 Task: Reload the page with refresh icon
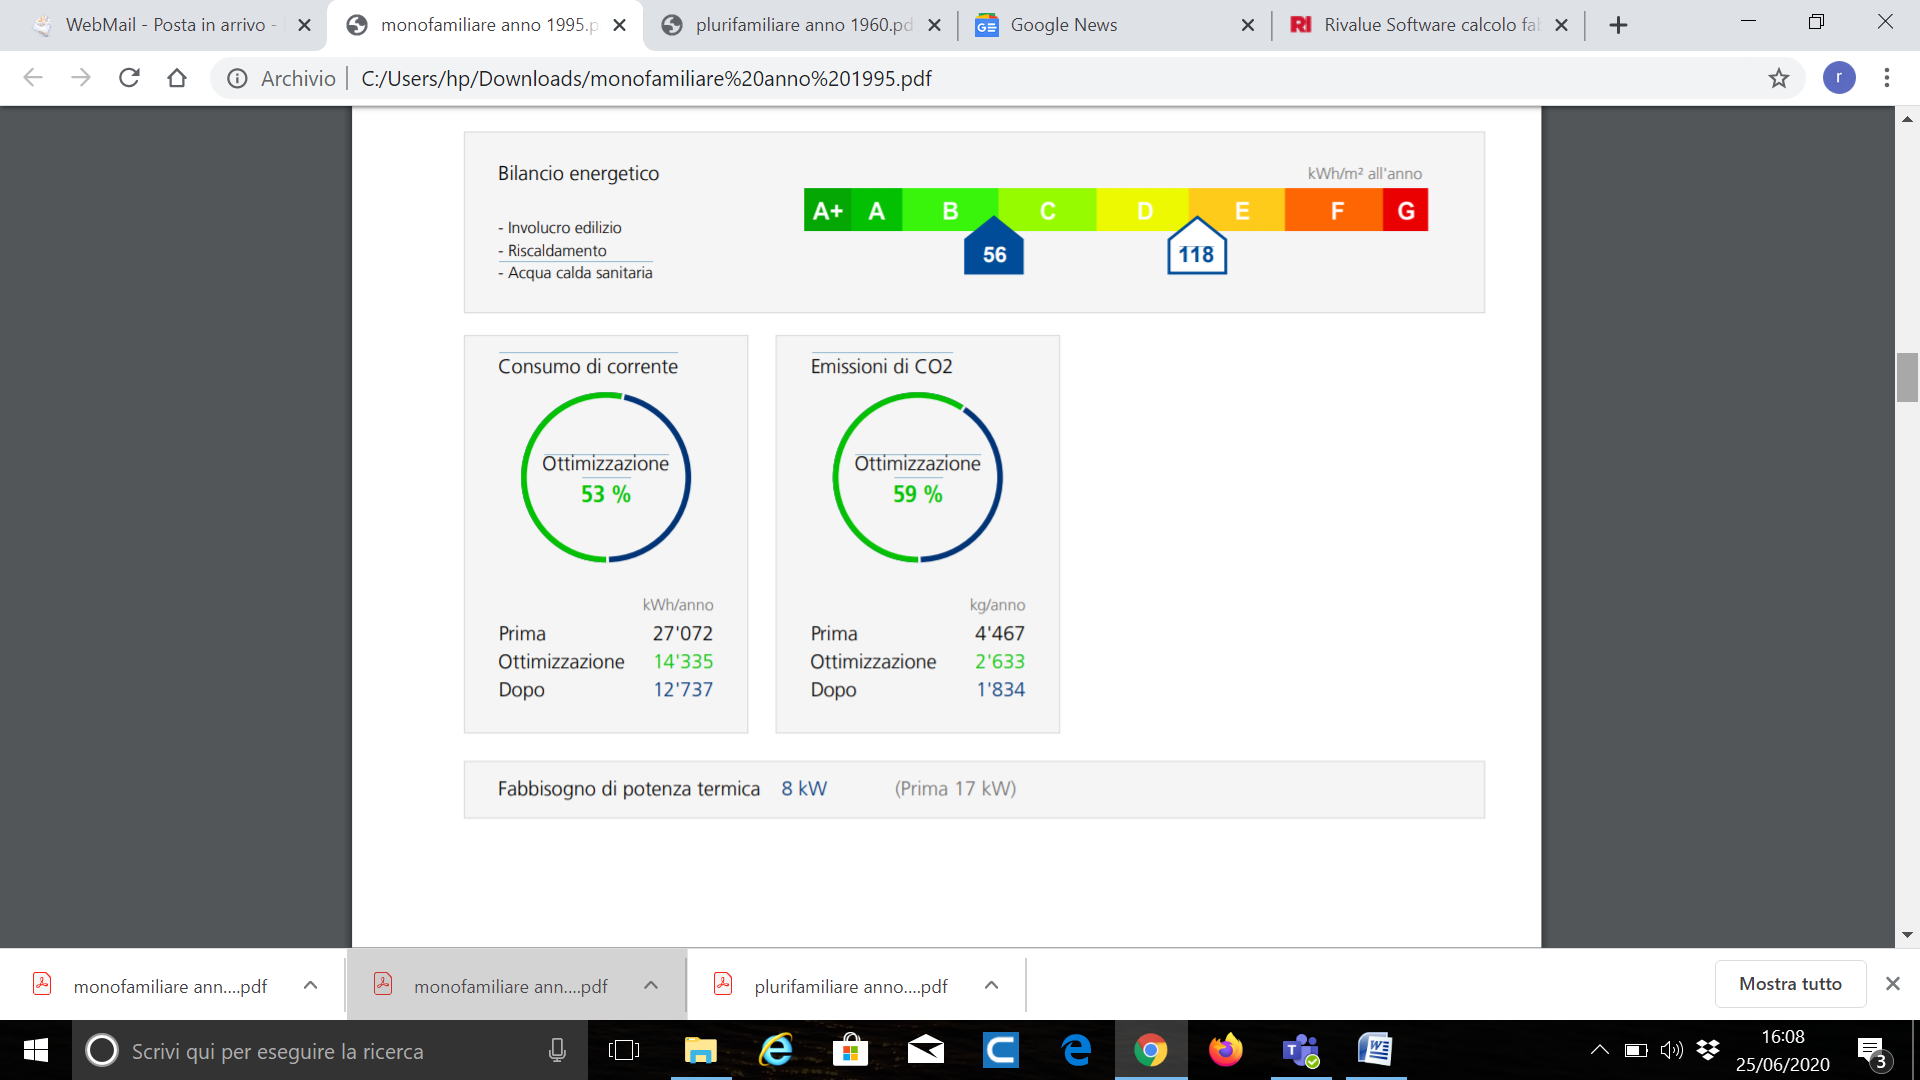[129, 78]
